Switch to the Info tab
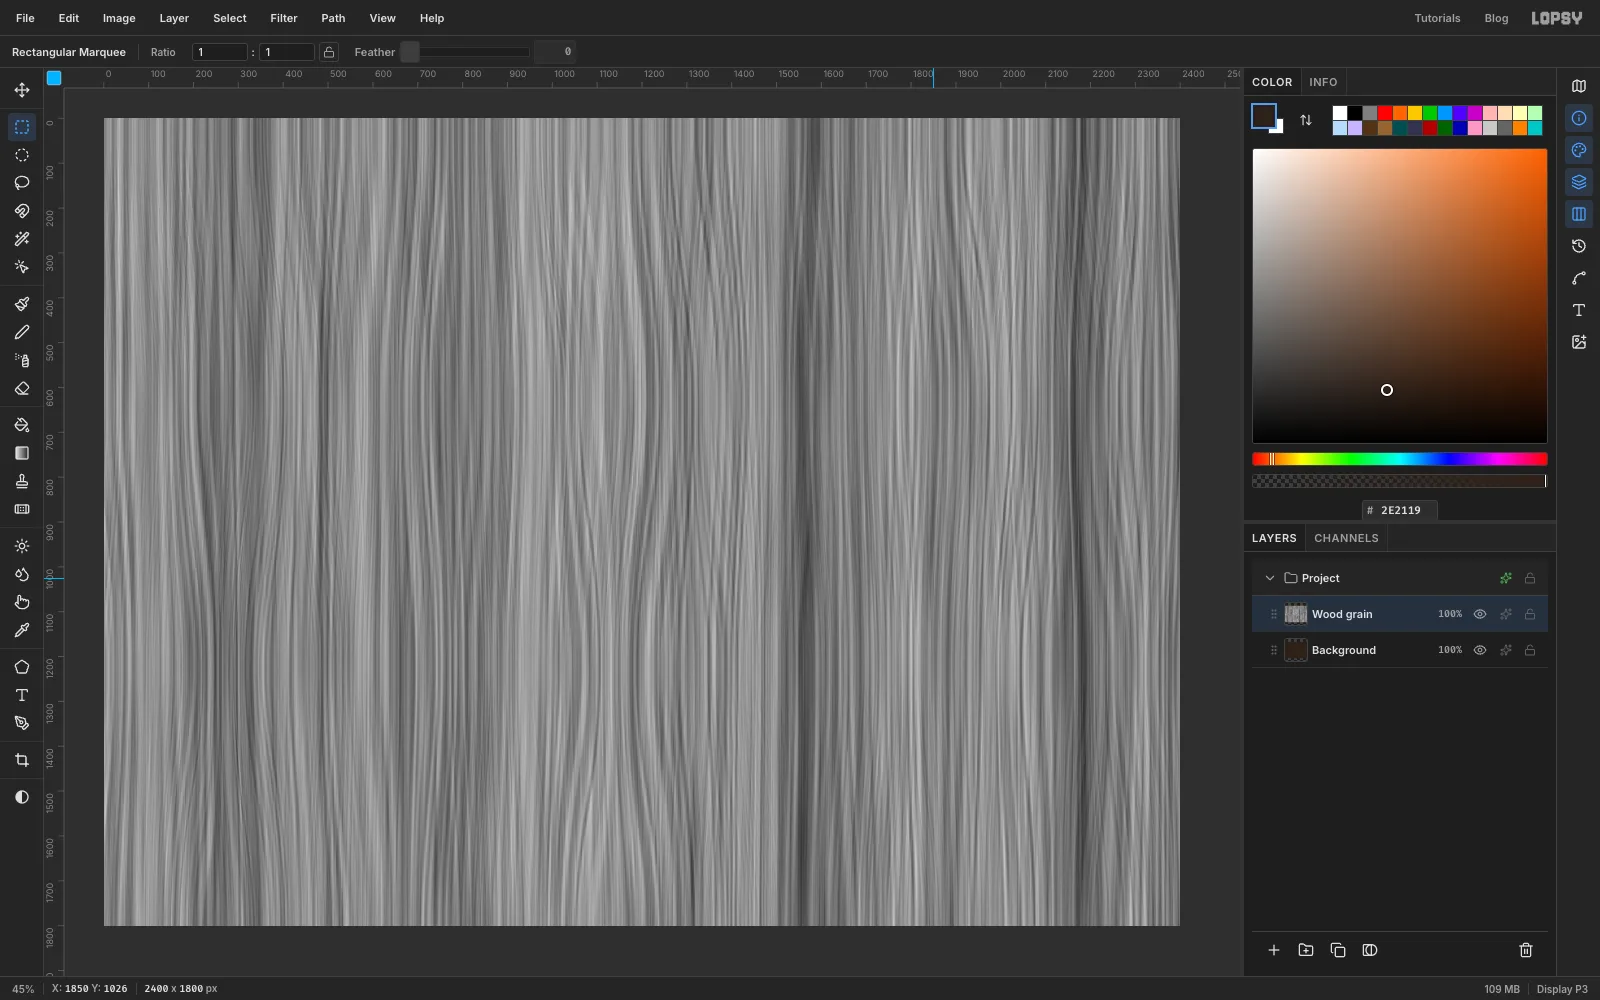The height and width of the screenshot is (1000, 1600). pyautogui.click(x=1323, y=82)
